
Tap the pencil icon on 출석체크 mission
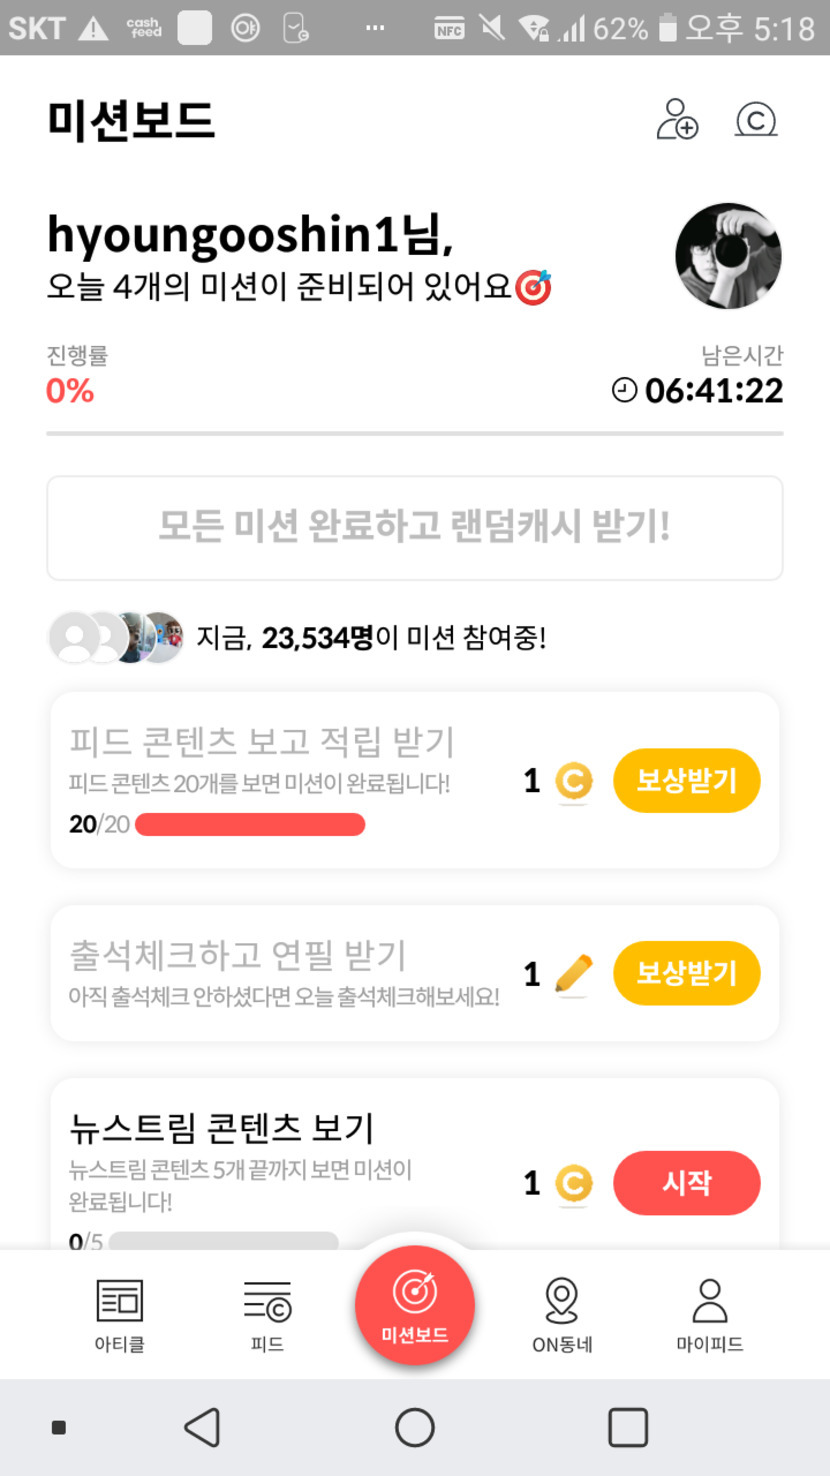[573, 974]
